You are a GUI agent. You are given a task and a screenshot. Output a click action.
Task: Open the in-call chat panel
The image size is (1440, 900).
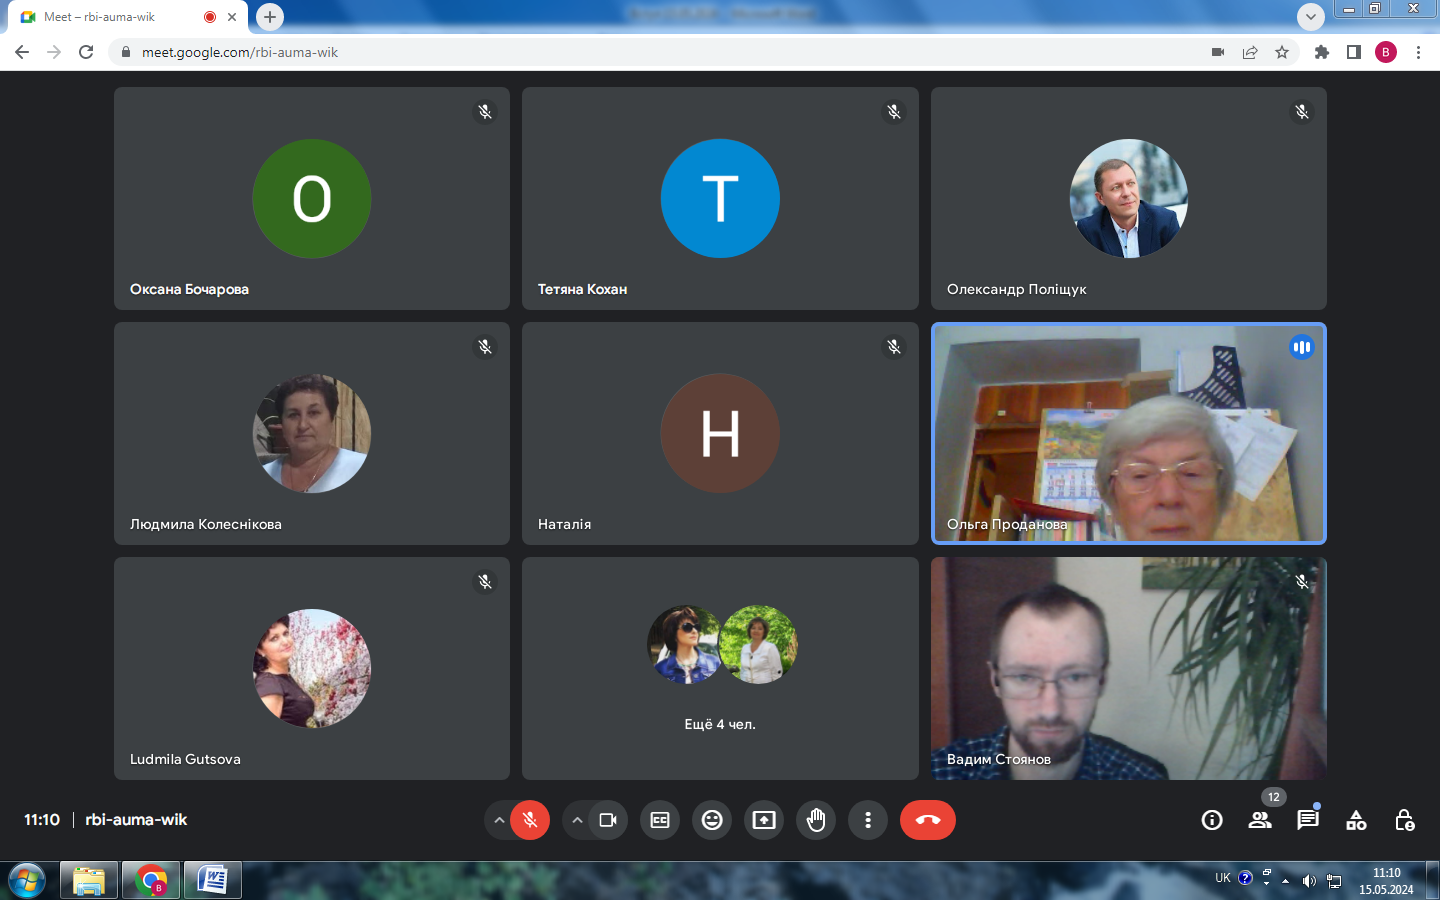1308,820
